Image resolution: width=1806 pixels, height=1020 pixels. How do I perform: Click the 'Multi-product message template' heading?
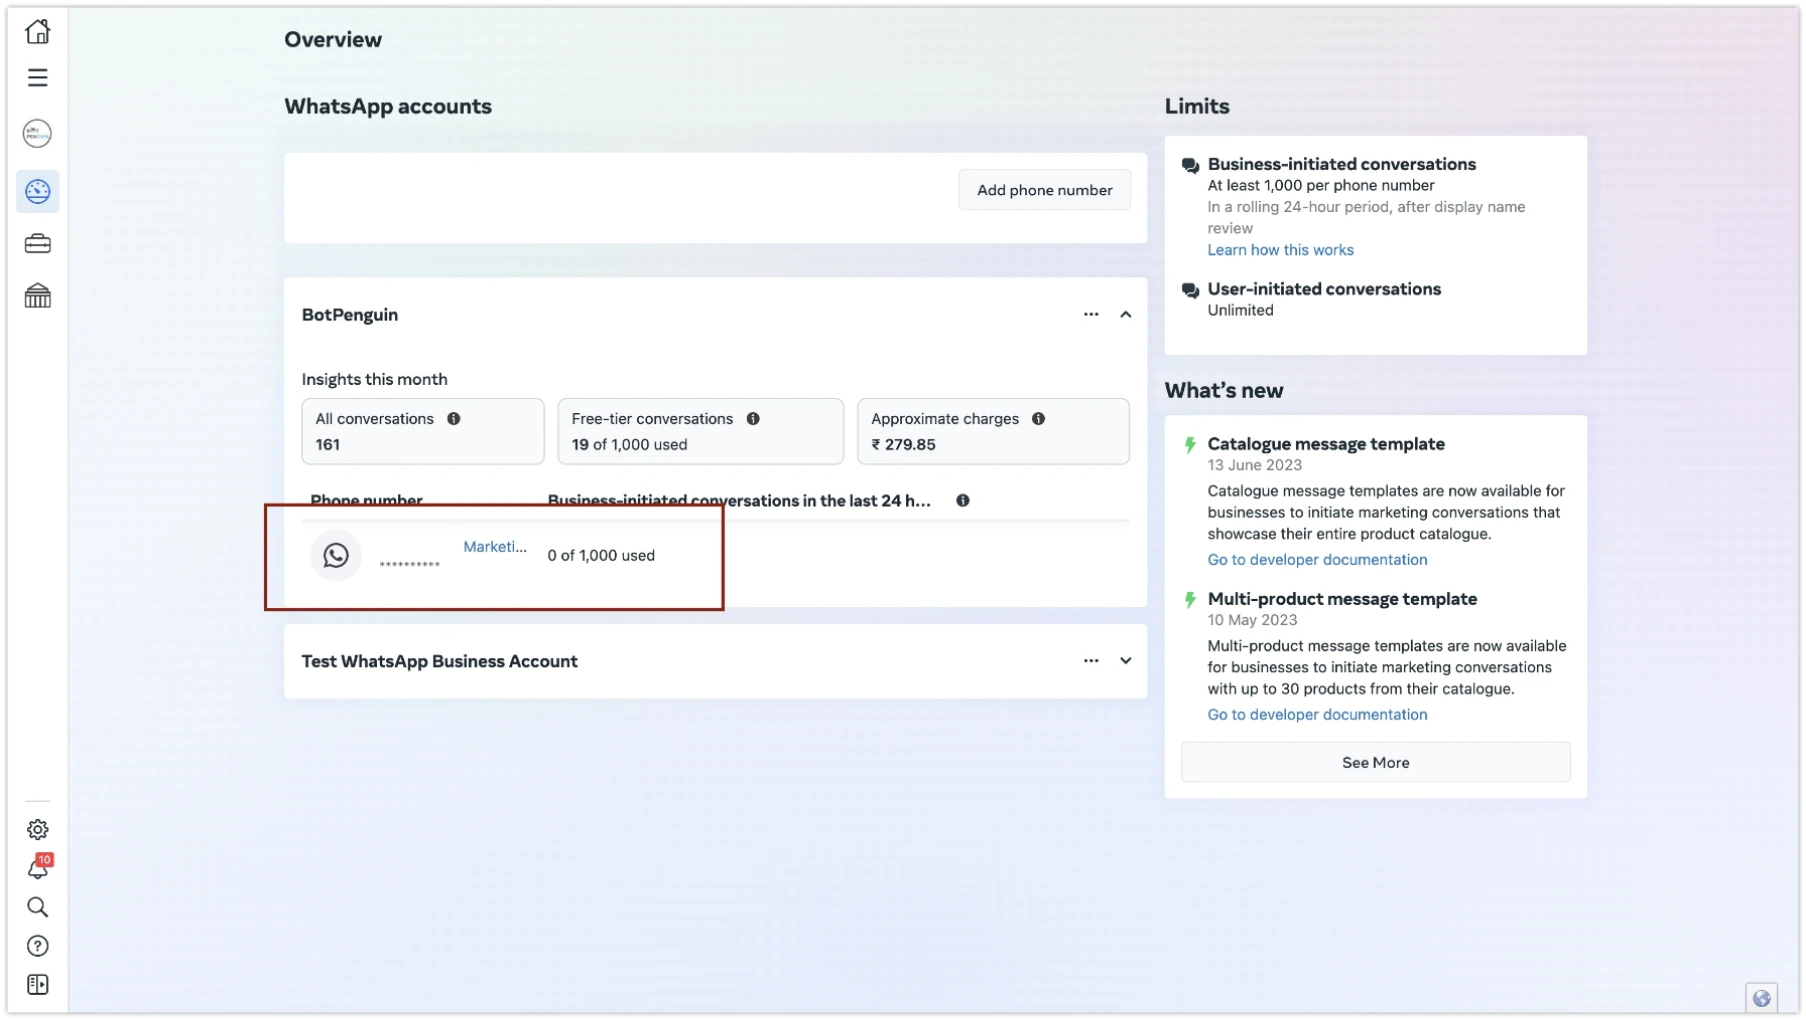[1342, 599]
